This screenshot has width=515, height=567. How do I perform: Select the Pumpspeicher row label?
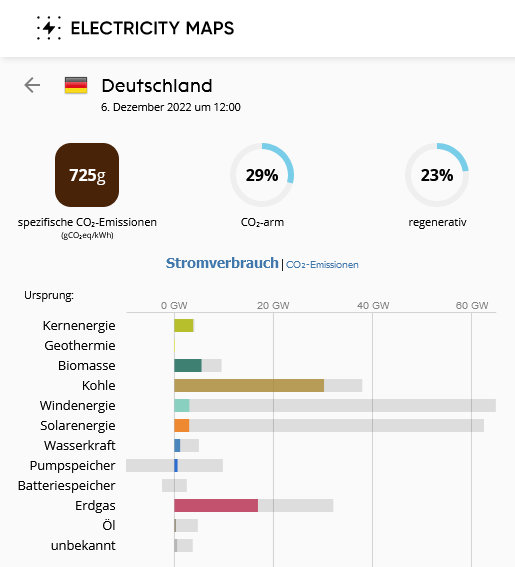72,465
